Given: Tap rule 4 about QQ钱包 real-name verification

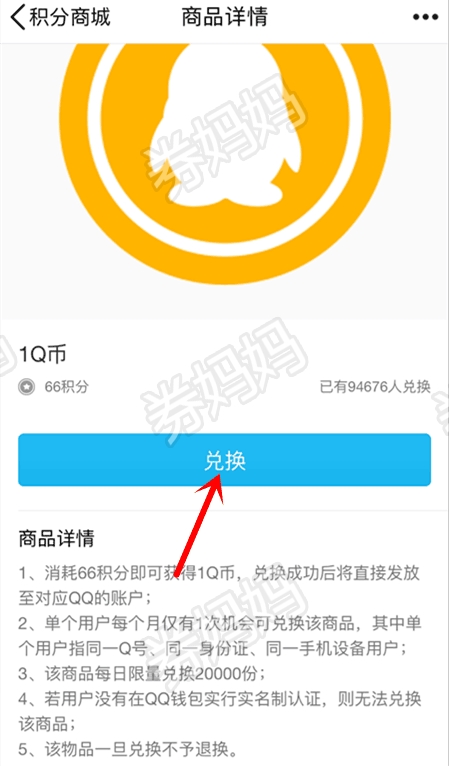Looking at the screenshot, I should (x=220, y=712).
